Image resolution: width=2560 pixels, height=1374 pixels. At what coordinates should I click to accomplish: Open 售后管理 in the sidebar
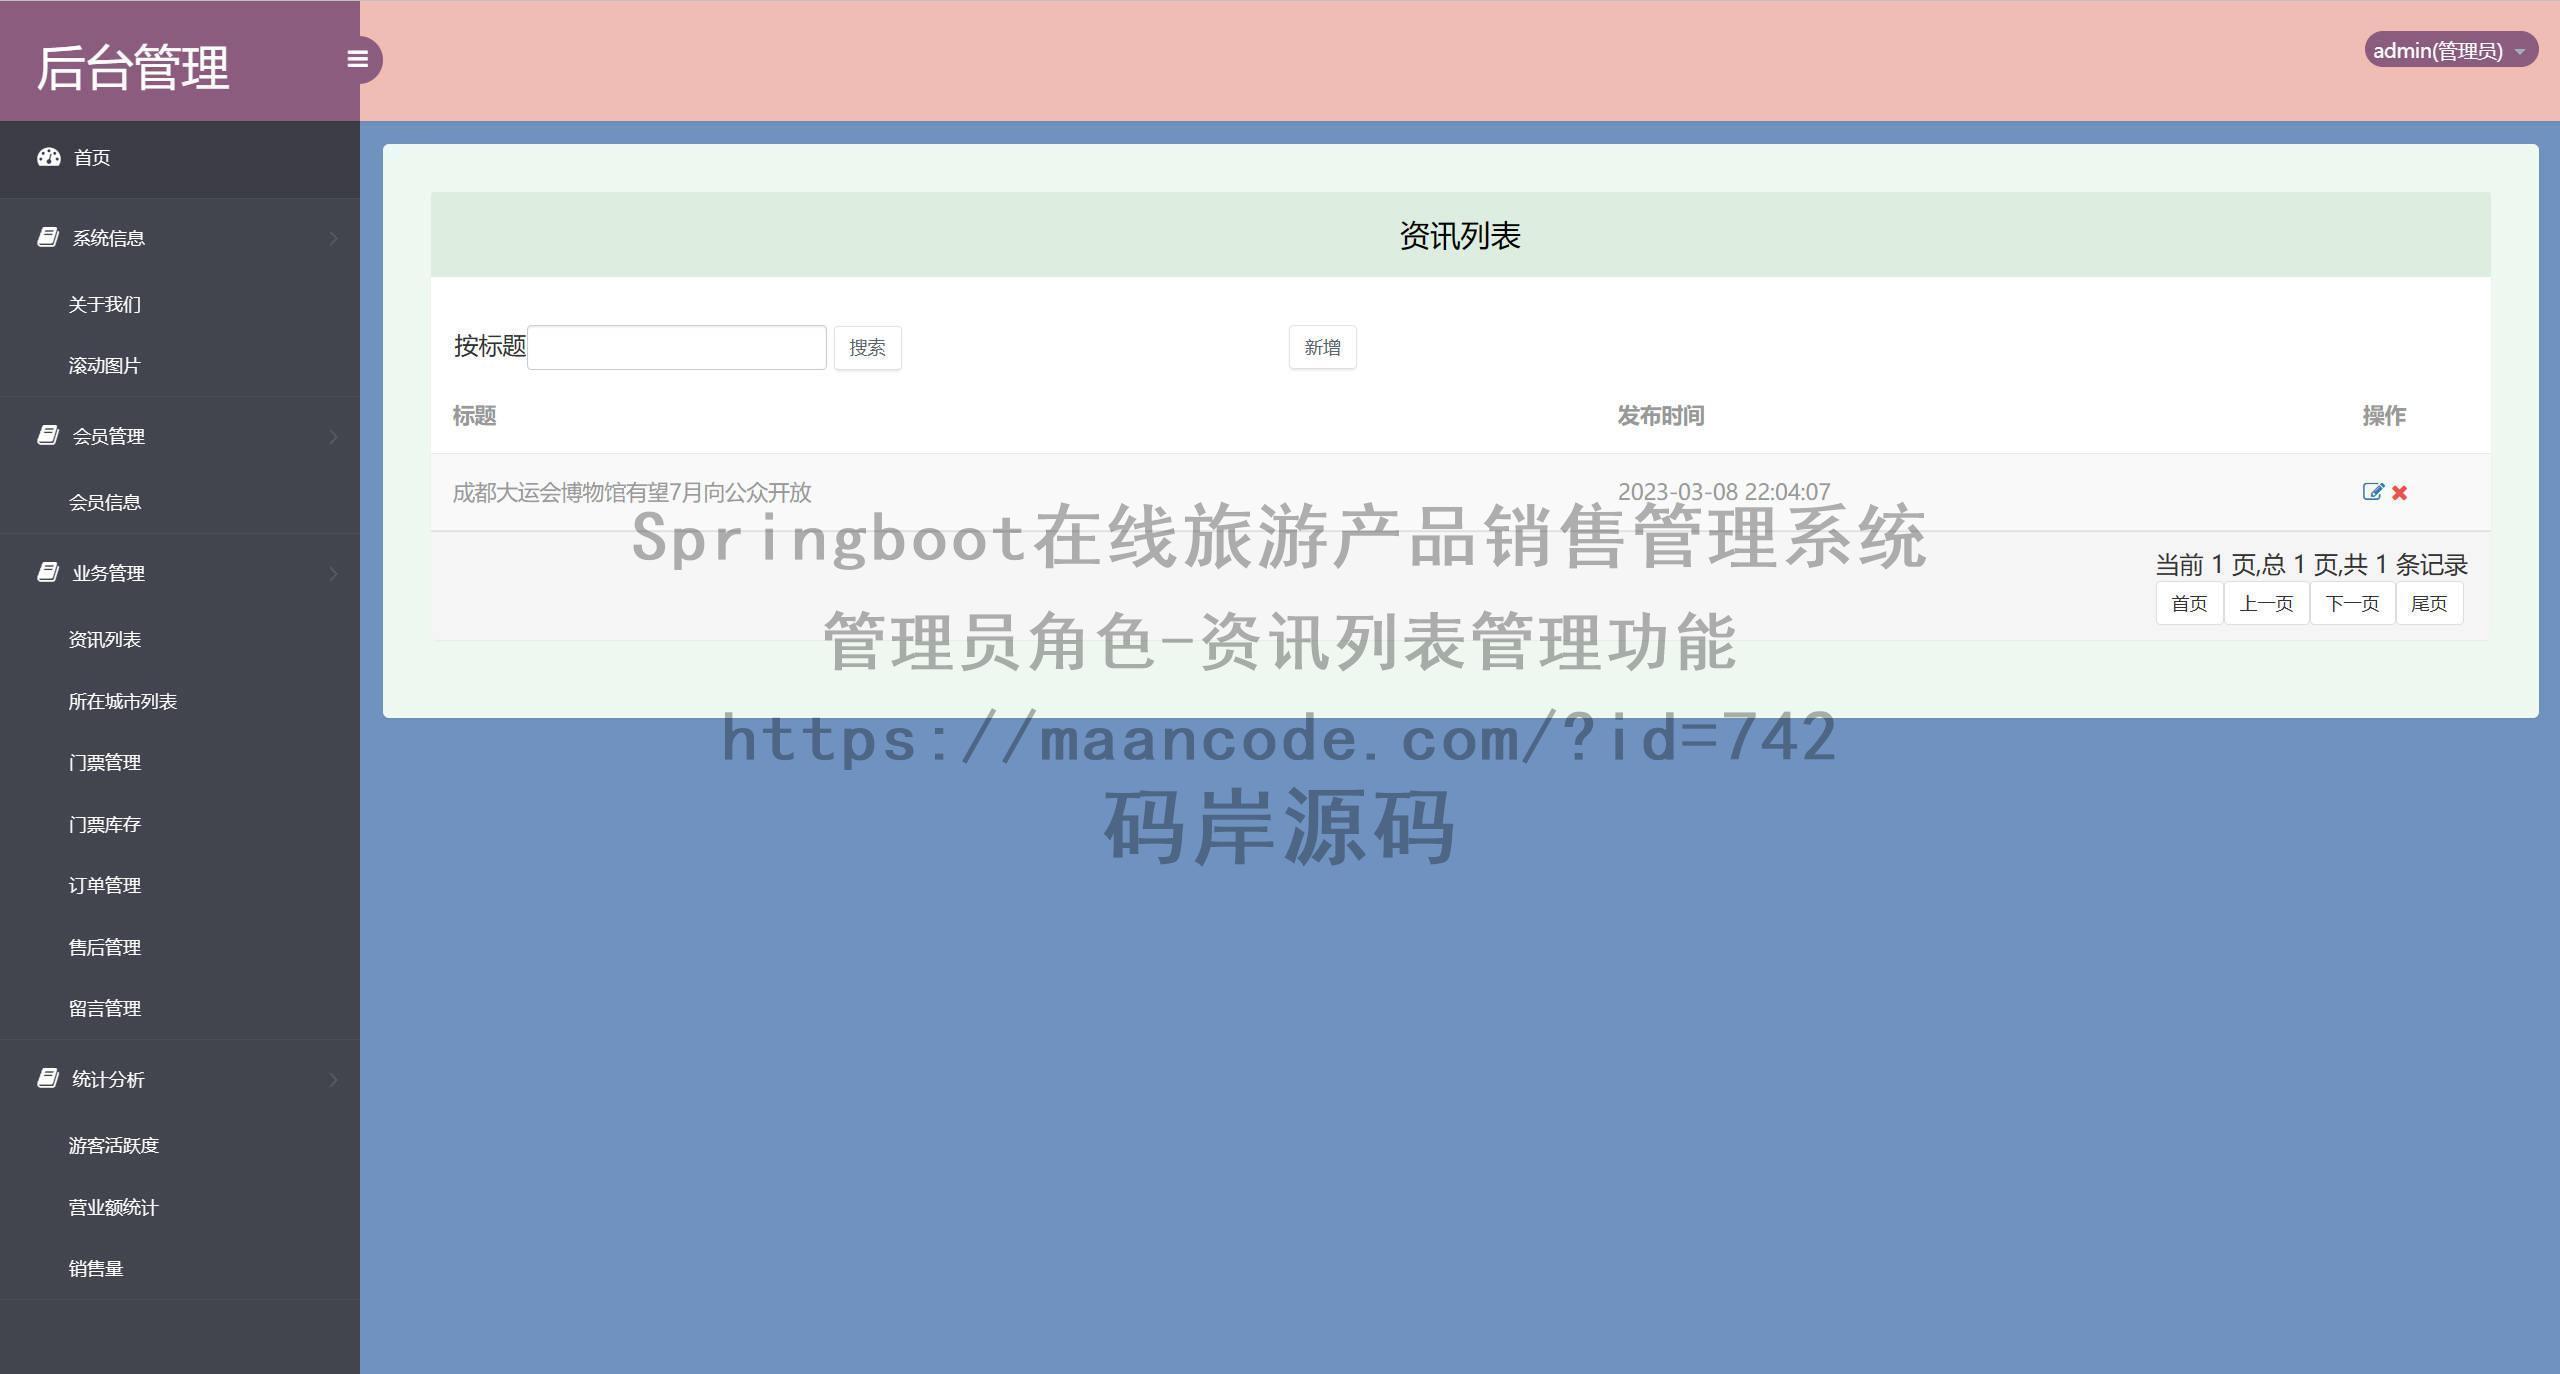104,947
